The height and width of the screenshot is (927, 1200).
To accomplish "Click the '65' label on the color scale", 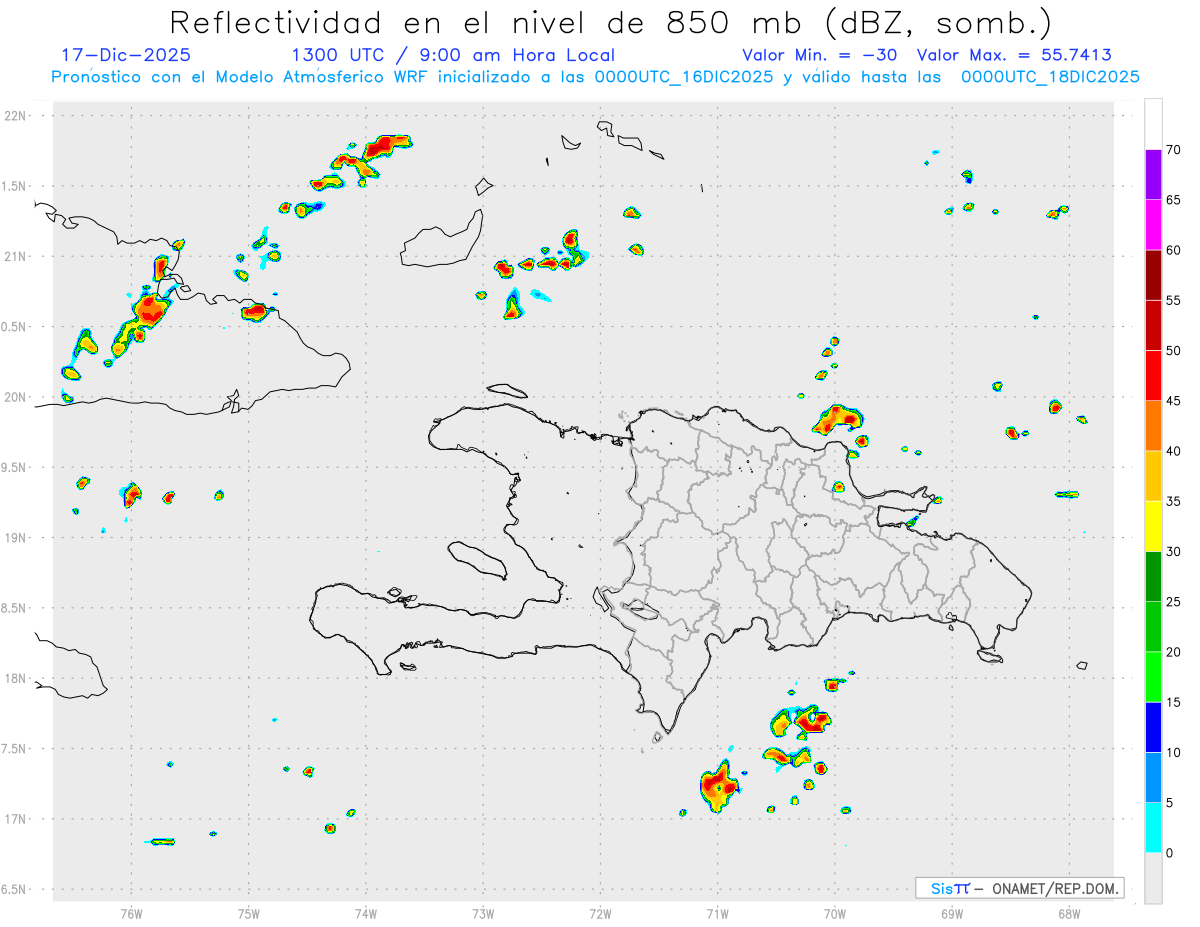I will 1174,200.
